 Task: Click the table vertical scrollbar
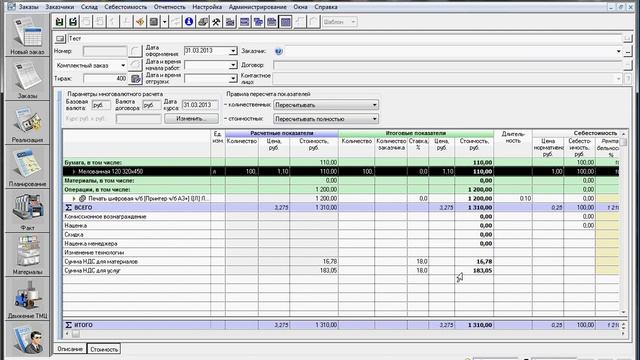tap(624, 223)
